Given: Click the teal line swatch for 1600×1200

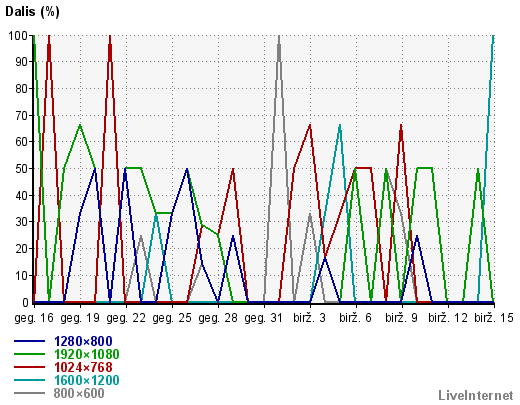Looking at the screenshot, I should pos(29,380).
